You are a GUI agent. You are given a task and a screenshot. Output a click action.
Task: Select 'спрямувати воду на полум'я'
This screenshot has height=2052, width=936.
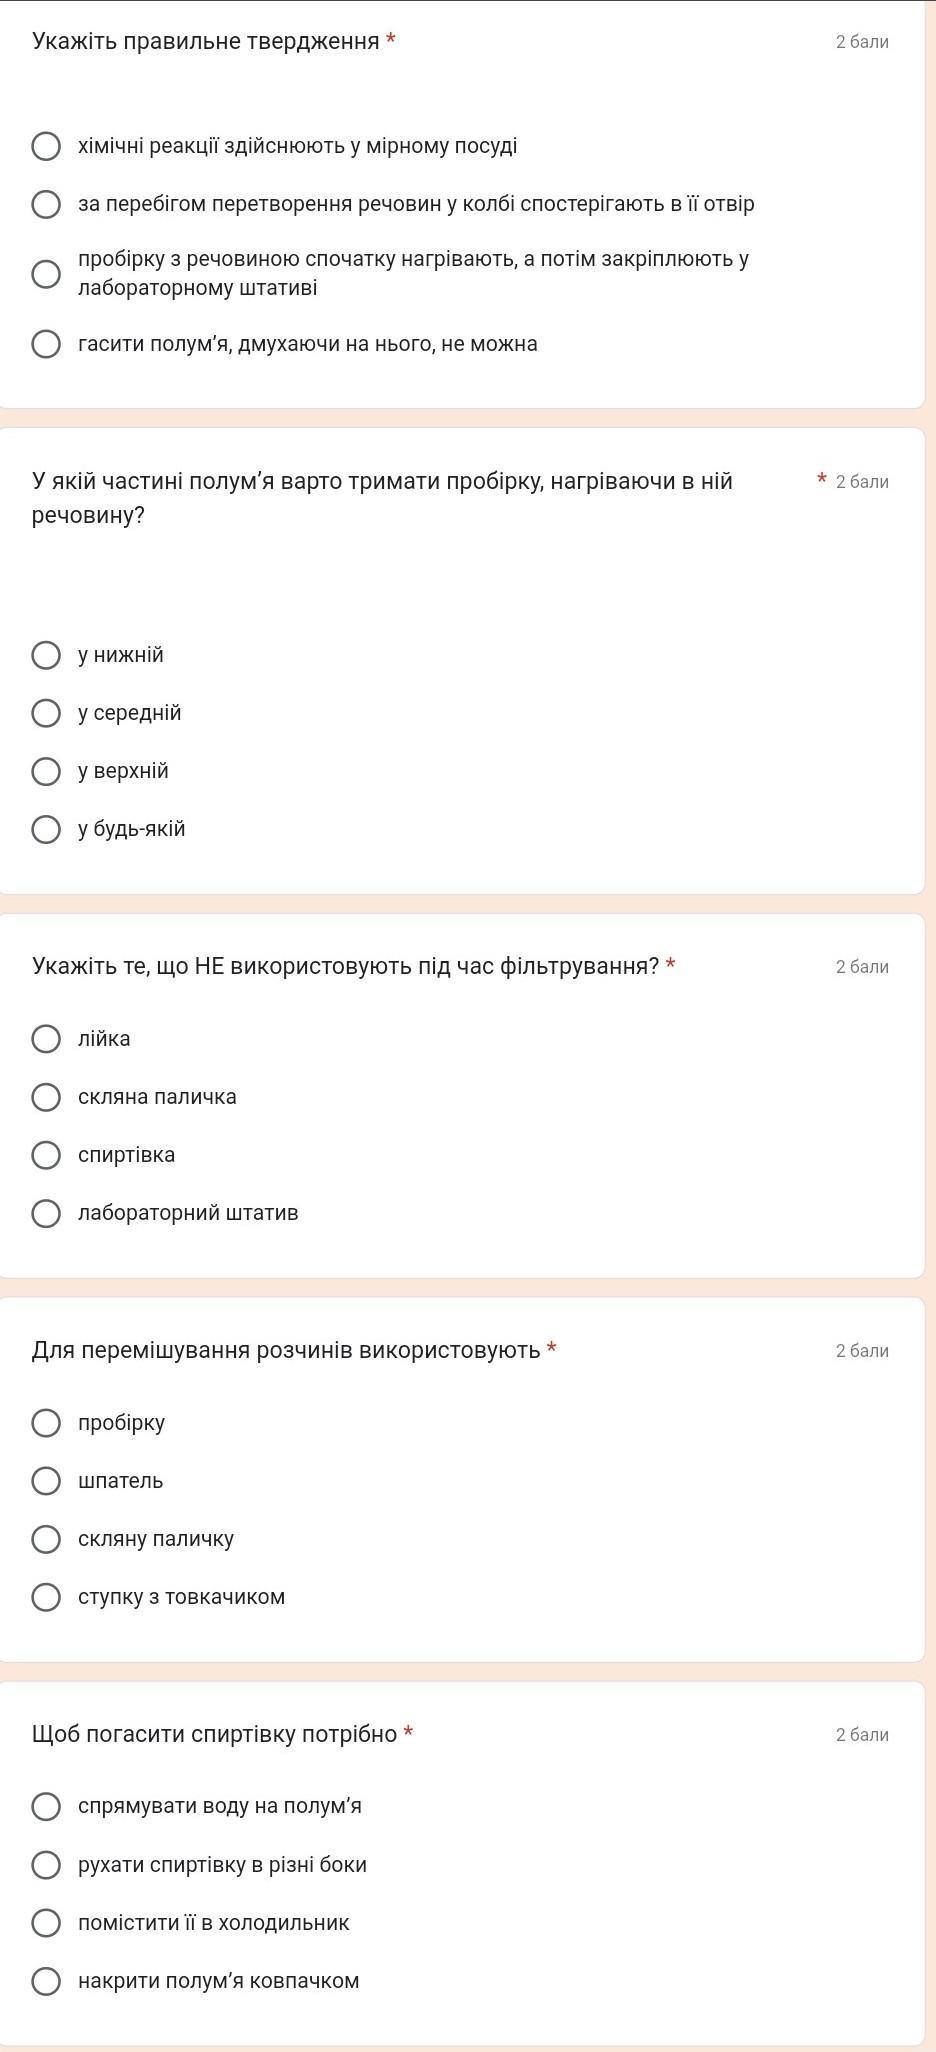click(46, 1806)
